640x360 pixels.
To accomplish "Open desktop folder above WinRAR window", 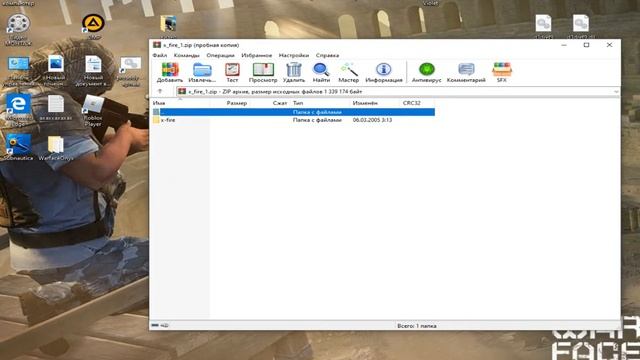I will point(168,25).
